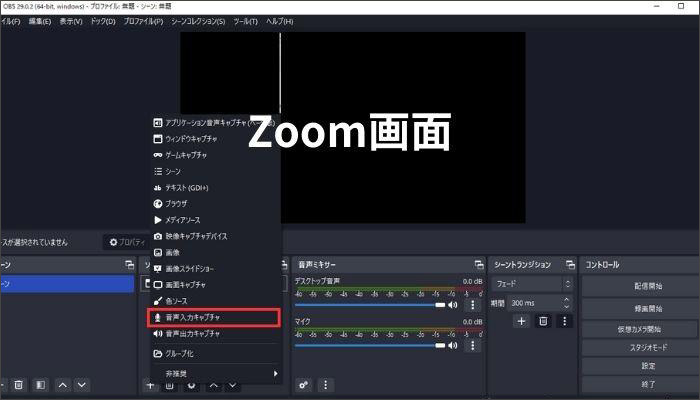Add a 画像 image source

coord(214,252)
